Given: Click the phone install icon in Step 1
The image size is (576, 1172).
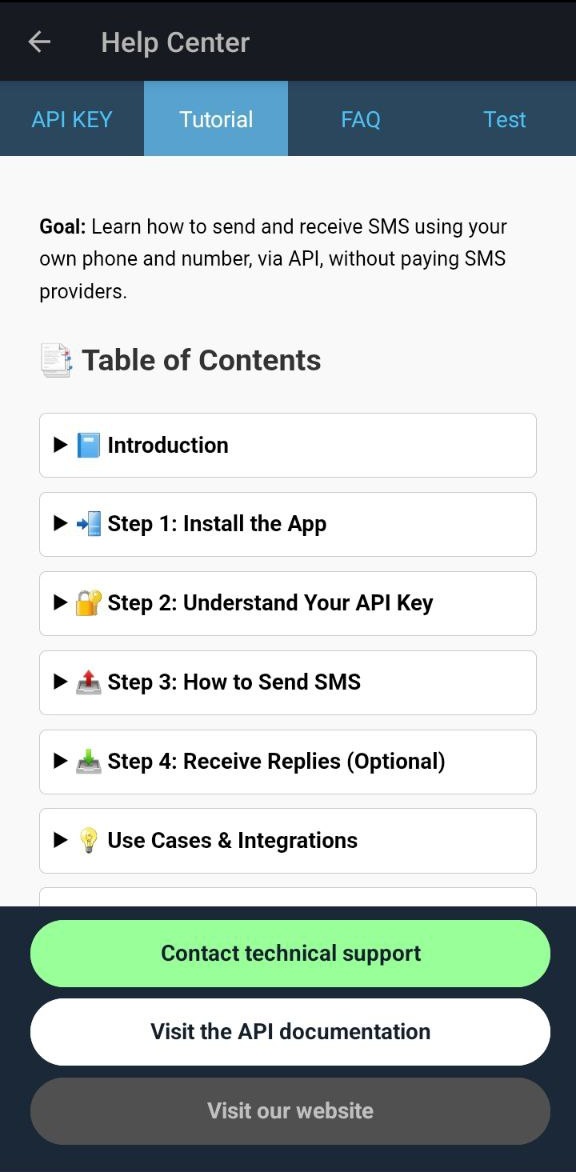Looking at the screenshot, I should (x=88, y=524).
